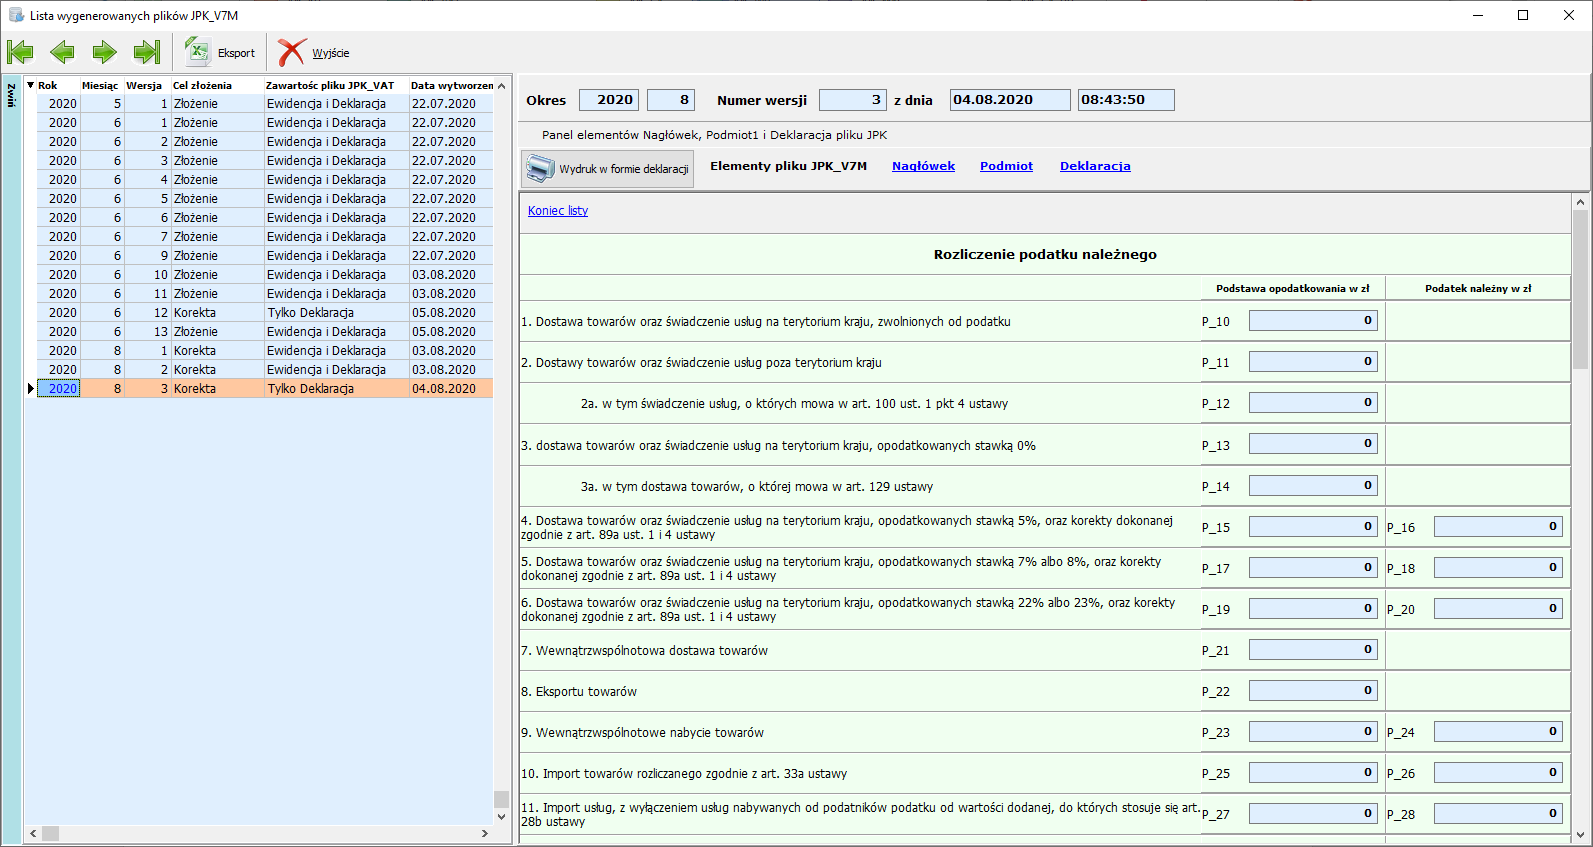Image resolution: width=1593 pixels, height=847 pixels.
Task: Go to previous record arrow icon
Action: coord(62,52)
